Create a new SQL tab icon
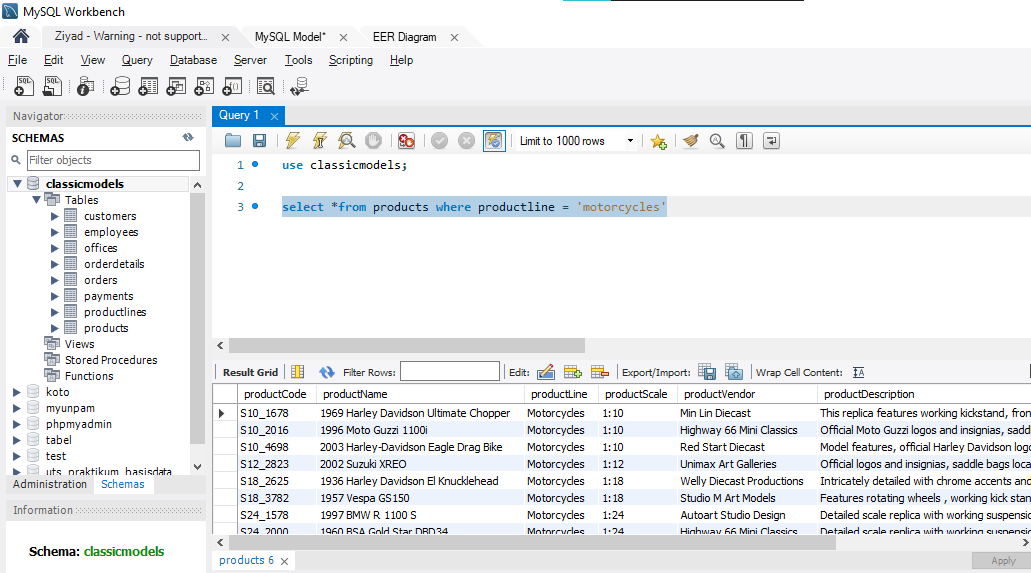The height and width of the screenshot is (573, 1031). coord(24,86)
